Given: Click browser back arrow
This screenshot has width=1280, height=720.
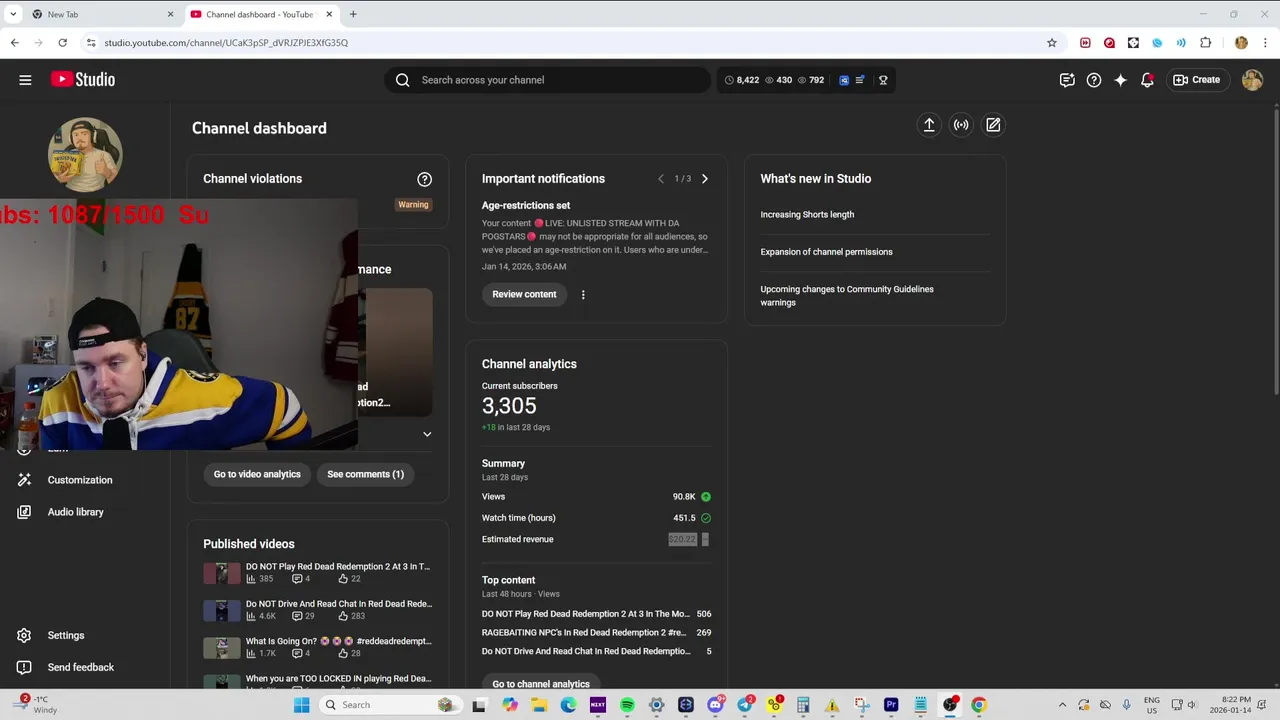Looking at the screenshot, I should (x=14, y=43).
